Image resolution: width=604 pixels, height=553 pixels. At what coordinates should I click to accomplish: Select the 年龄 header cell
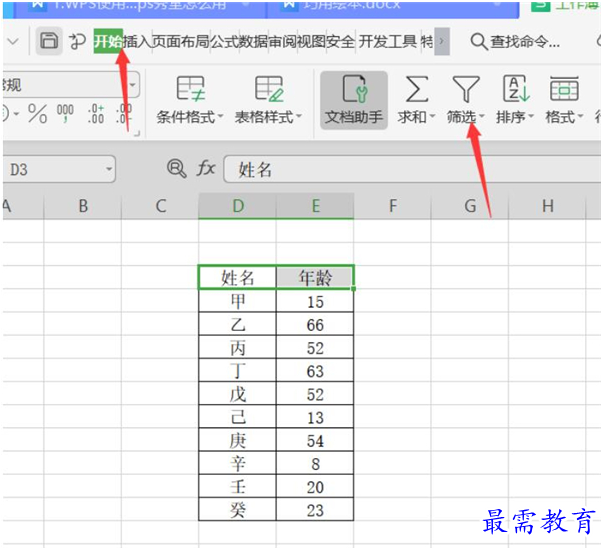click(315, 277)
